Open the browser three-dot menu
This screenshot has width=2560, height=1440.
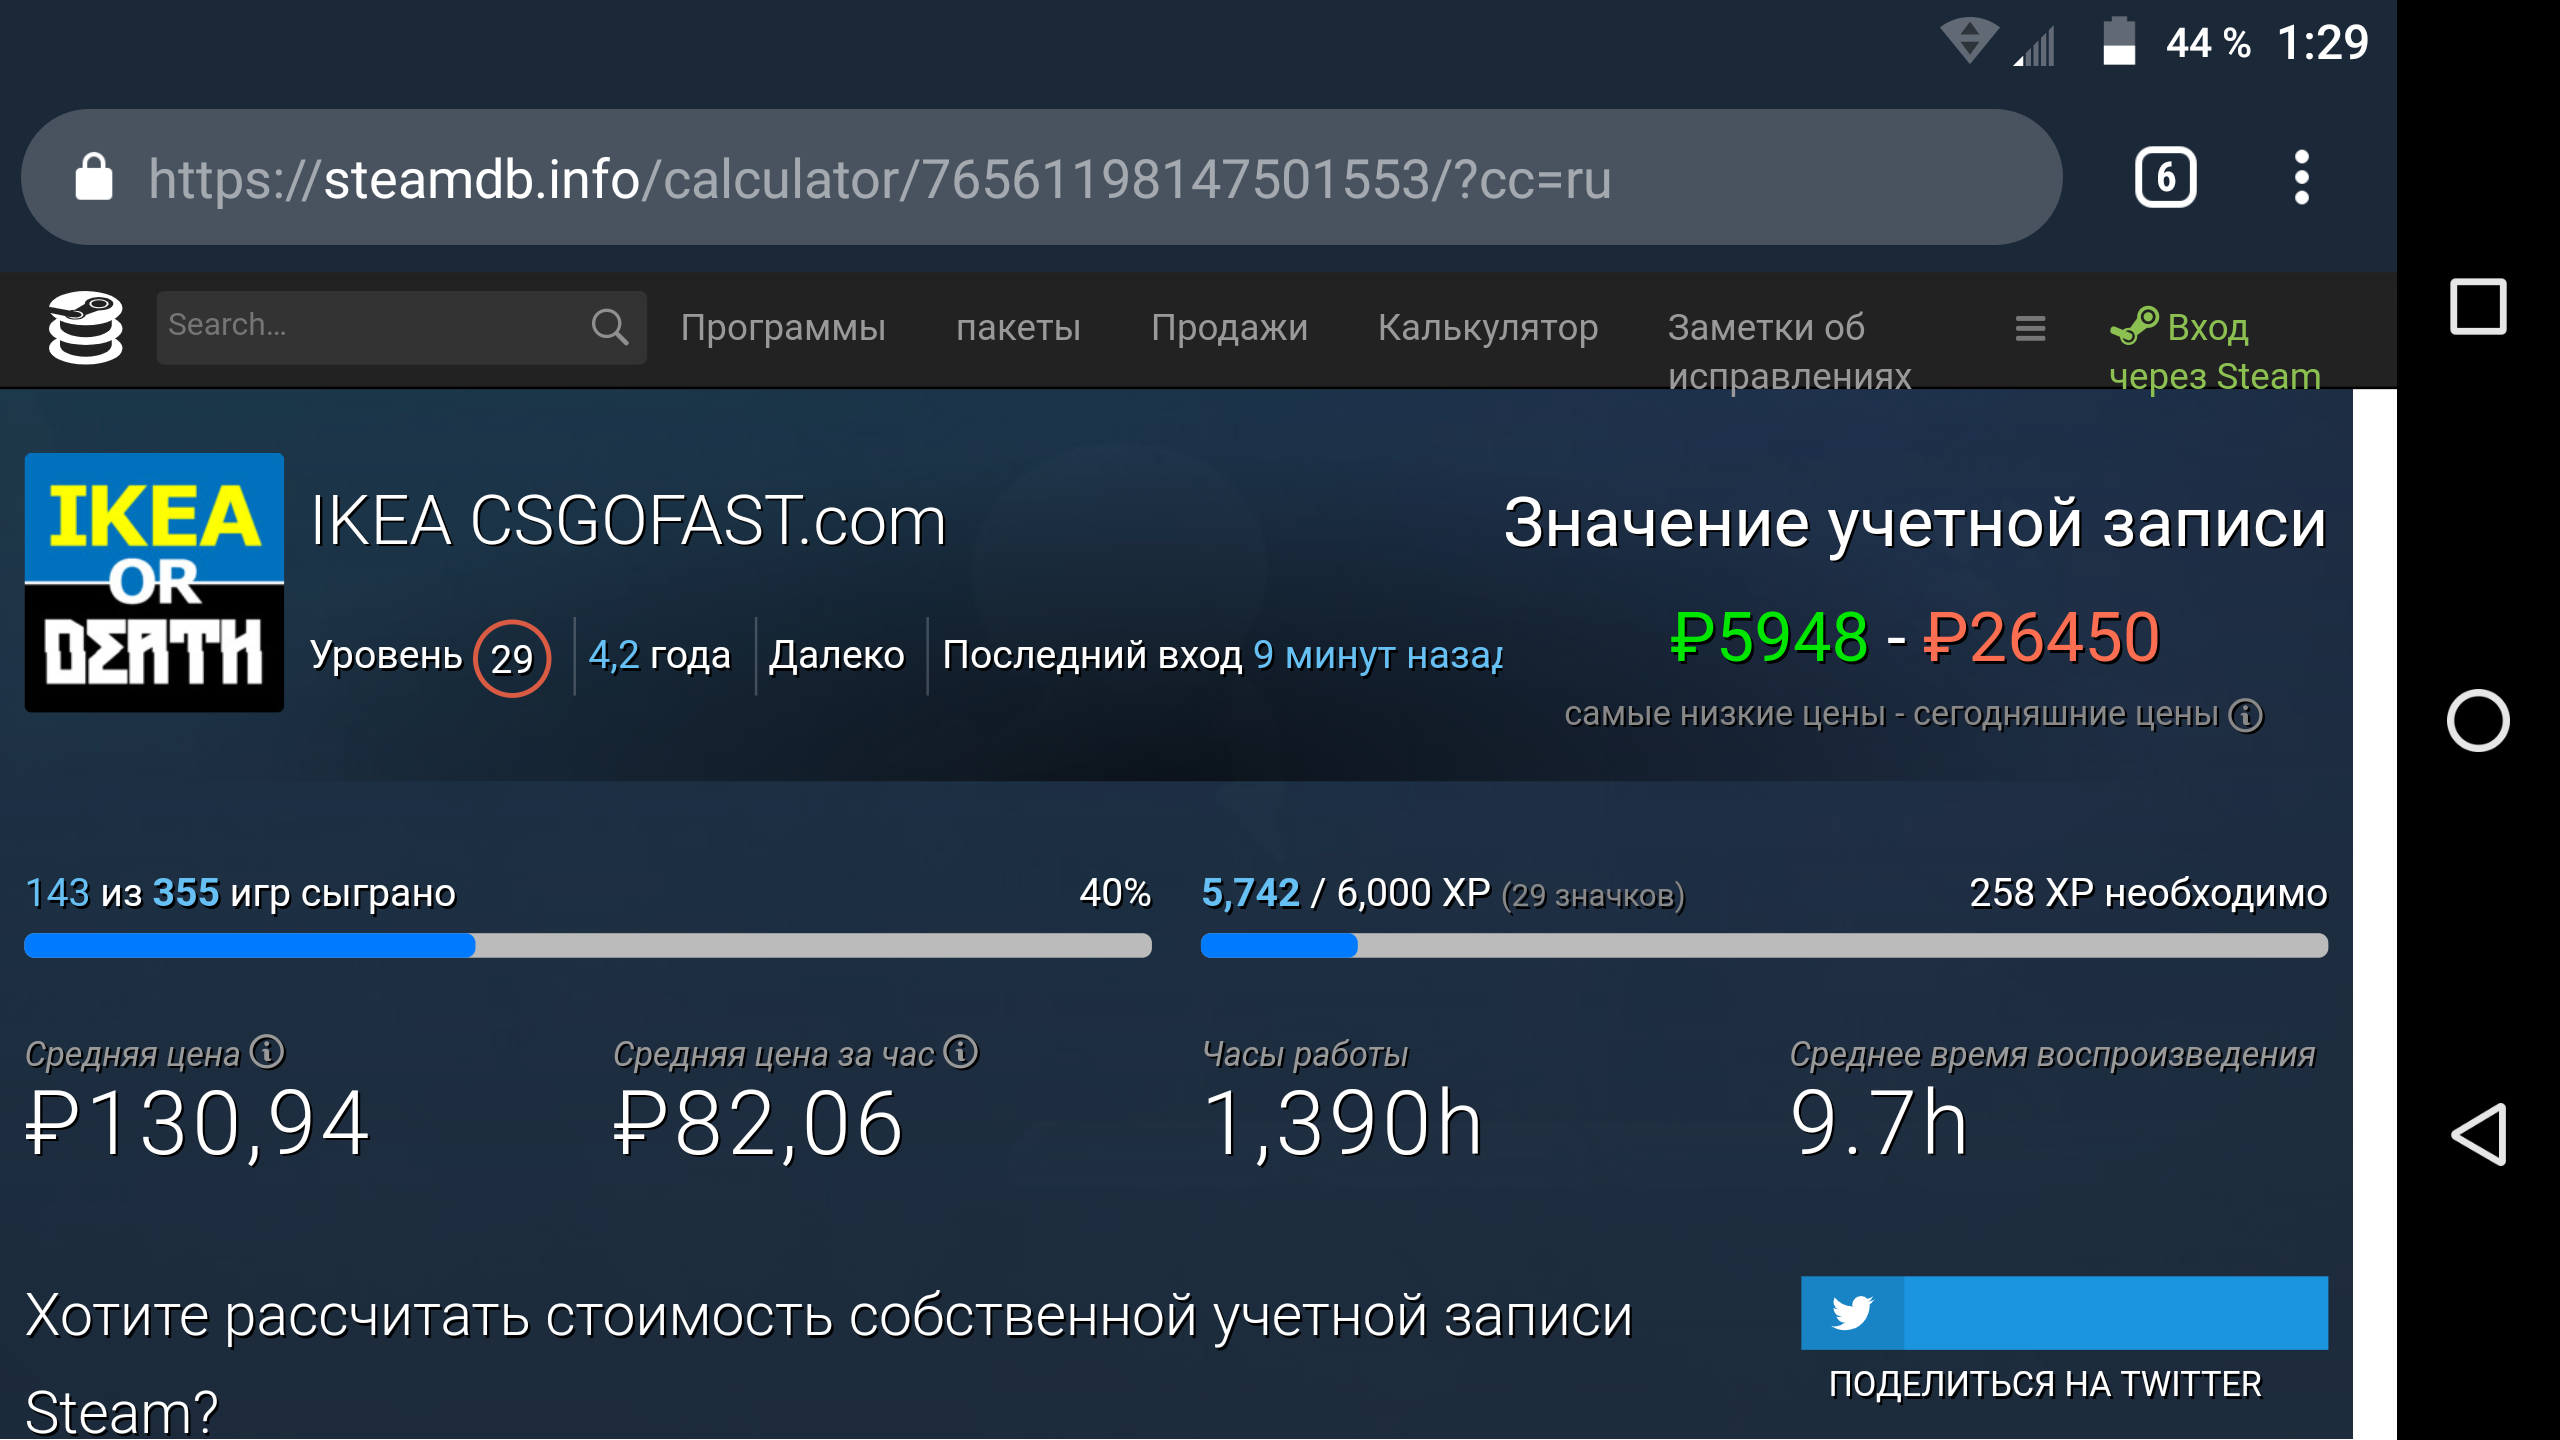pyautogui.click(x=2301, y=178)
